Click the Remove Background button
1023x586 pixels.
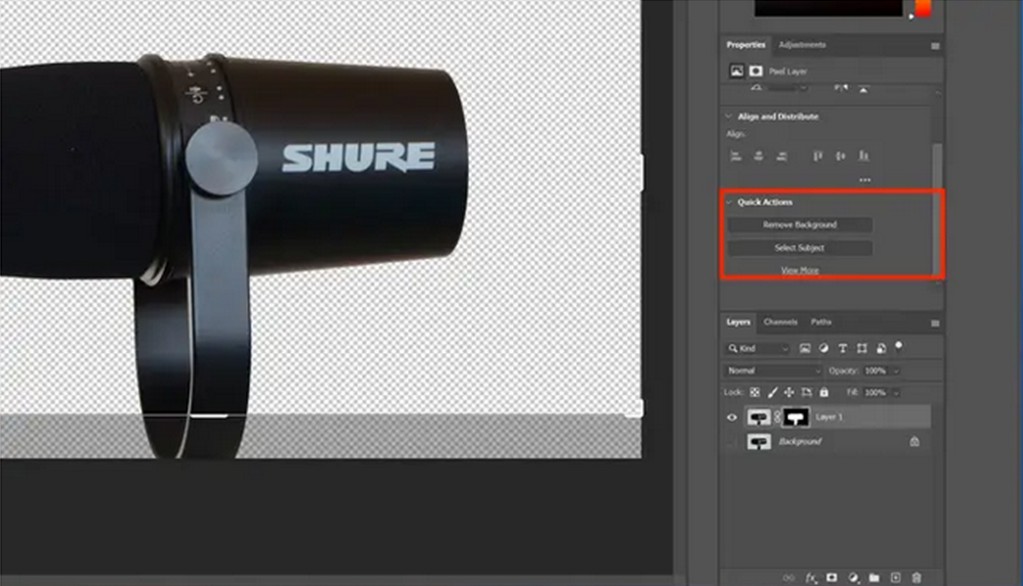pyautogui.click(x=799, y=224)
